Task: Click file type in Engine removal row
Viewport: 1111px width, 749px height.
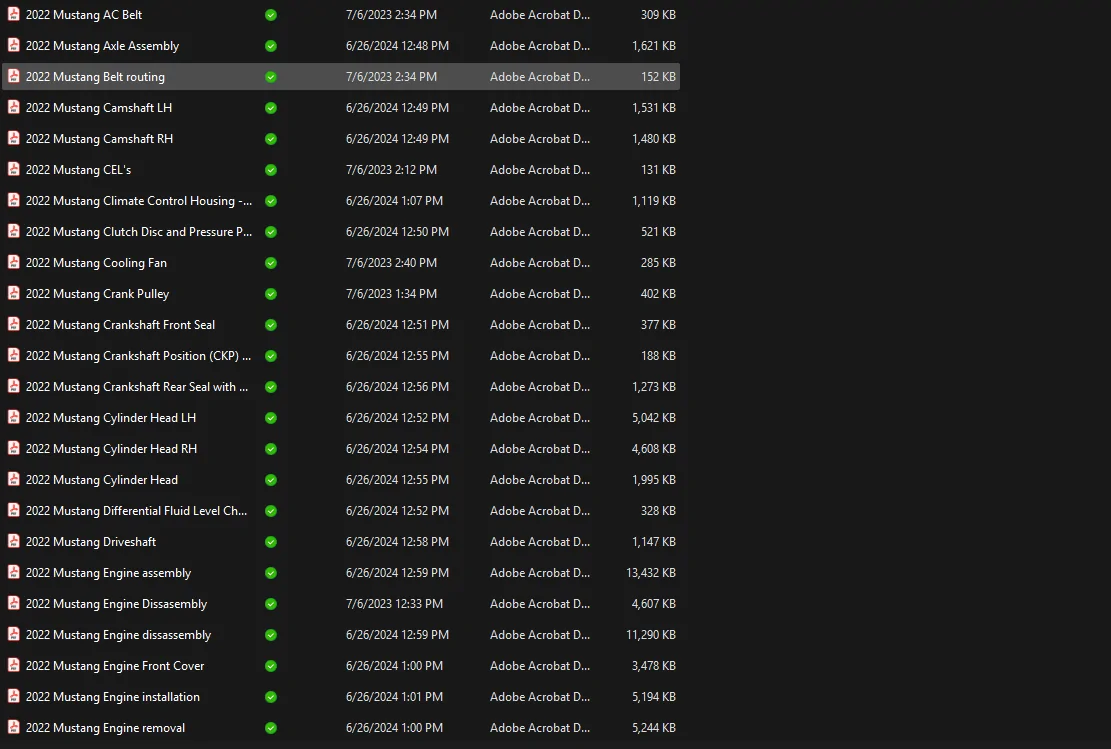Action: tap(539, 728)
